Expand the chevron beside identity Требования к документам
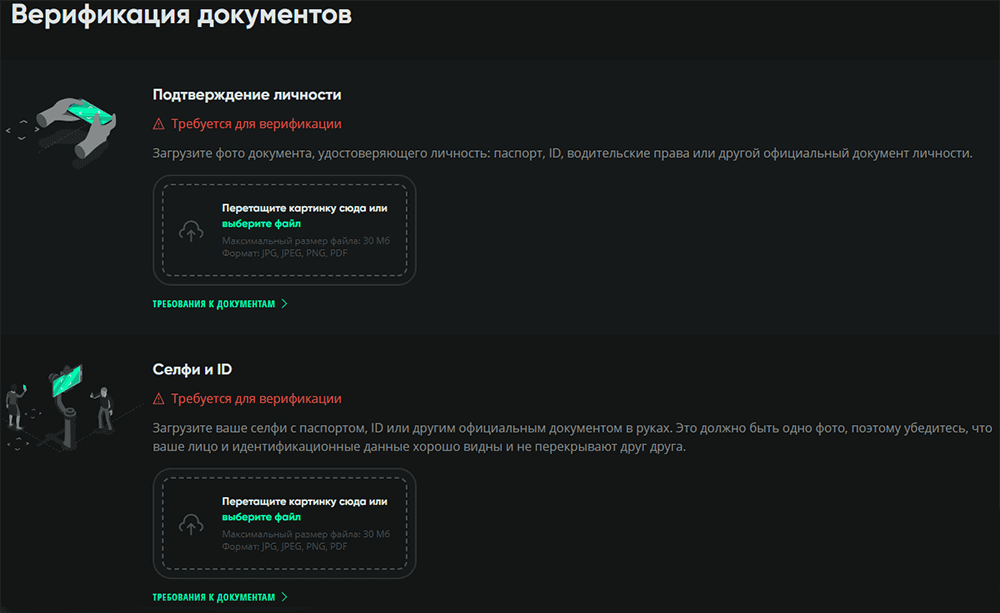 click(x=284, y=304)
